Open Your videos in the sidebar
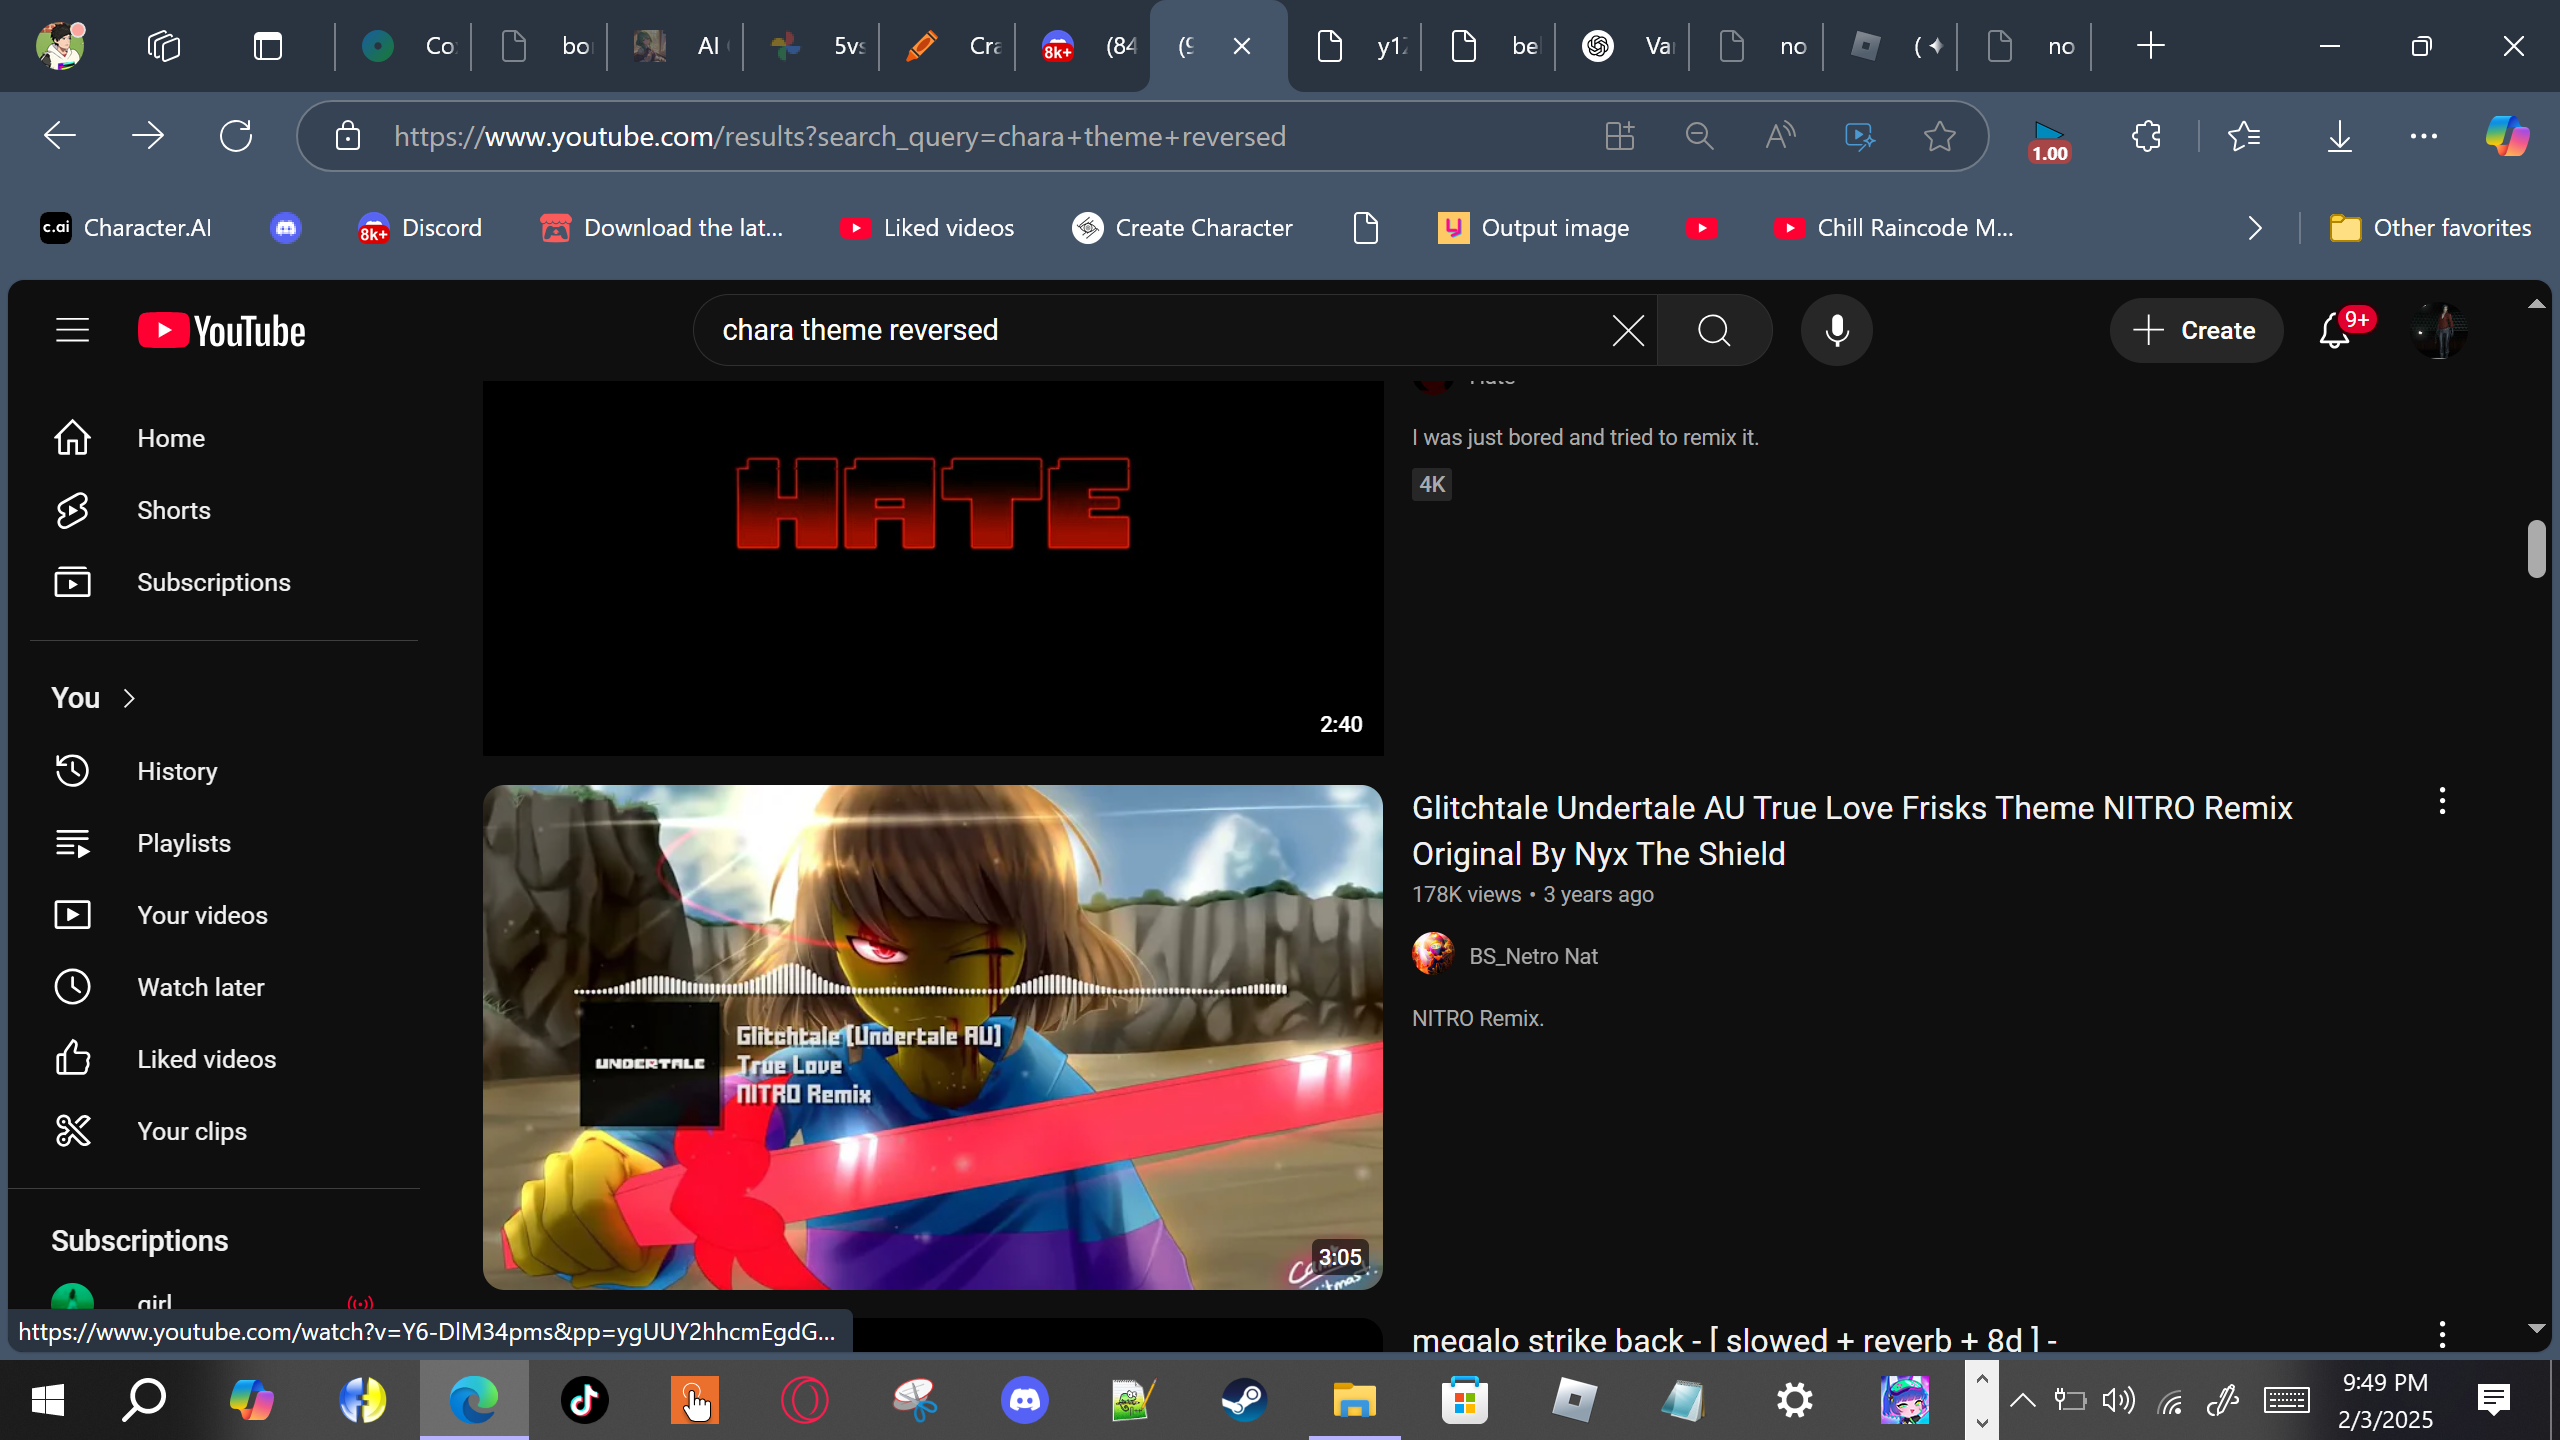The width and height of the screenshot is (2560, 1440). tap(224, 915)
